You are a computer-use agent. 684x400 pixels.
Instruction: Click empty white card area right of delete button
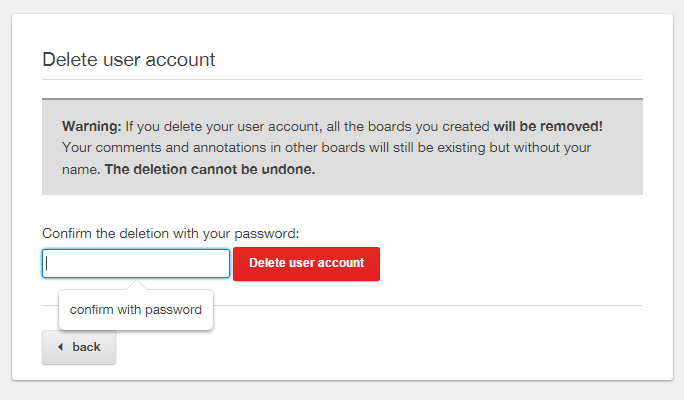click(x=510, y=263)
